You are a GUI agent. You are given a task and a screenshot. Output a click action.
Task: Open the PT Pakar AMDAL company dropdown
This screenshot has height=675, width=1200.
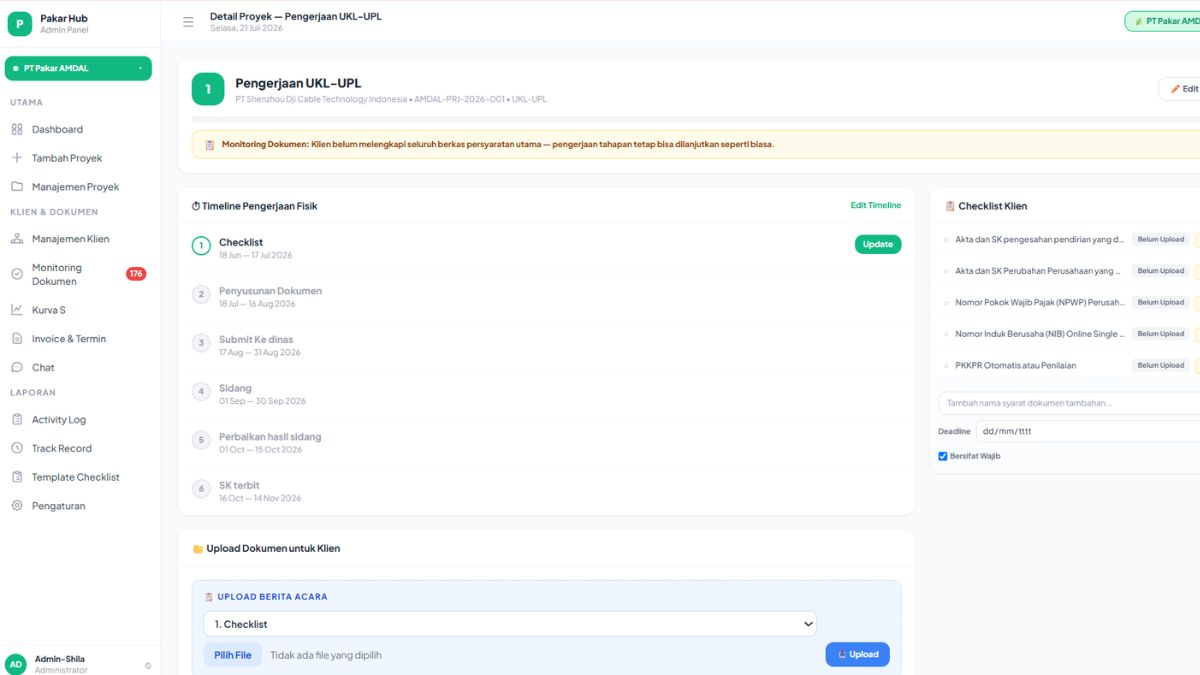[x=78, y=68]
